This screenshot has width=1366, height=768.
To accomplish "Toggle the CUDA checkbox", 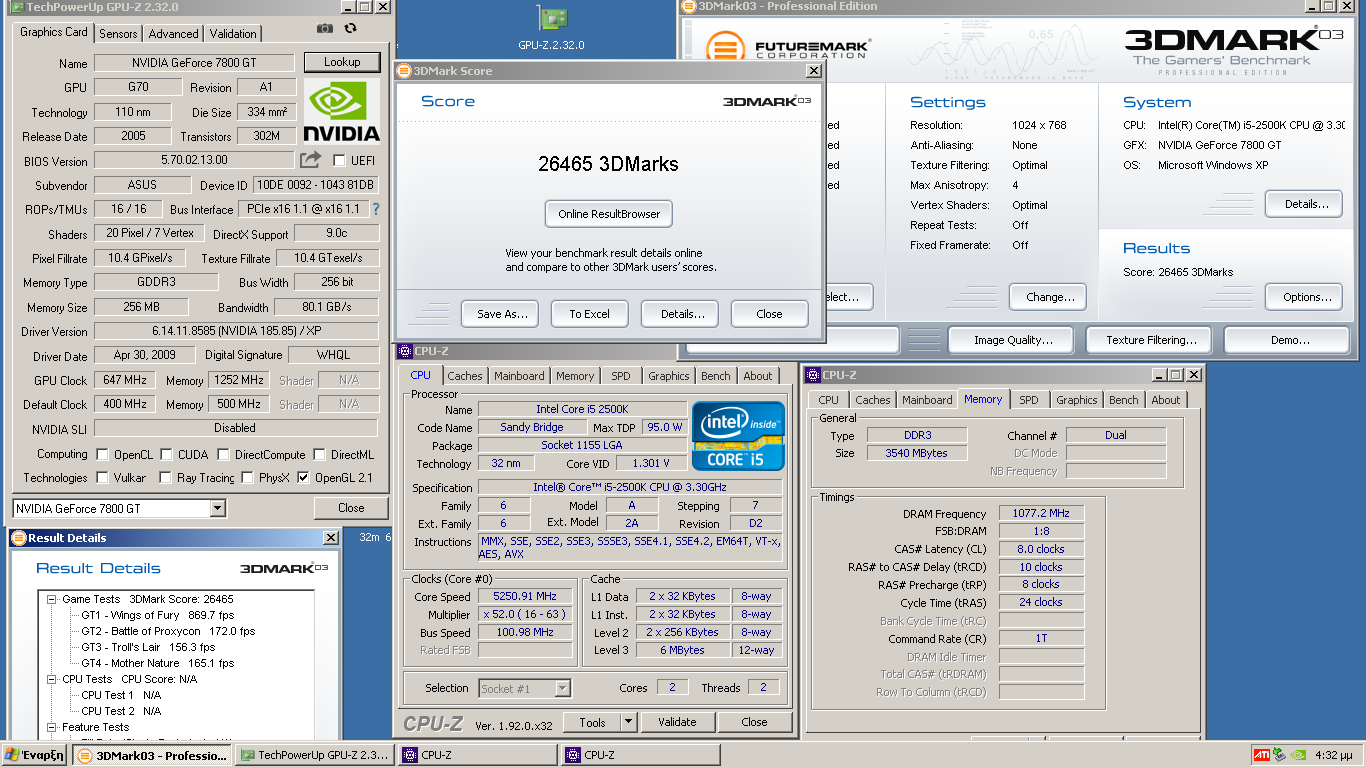I will (x=166, y=454).
